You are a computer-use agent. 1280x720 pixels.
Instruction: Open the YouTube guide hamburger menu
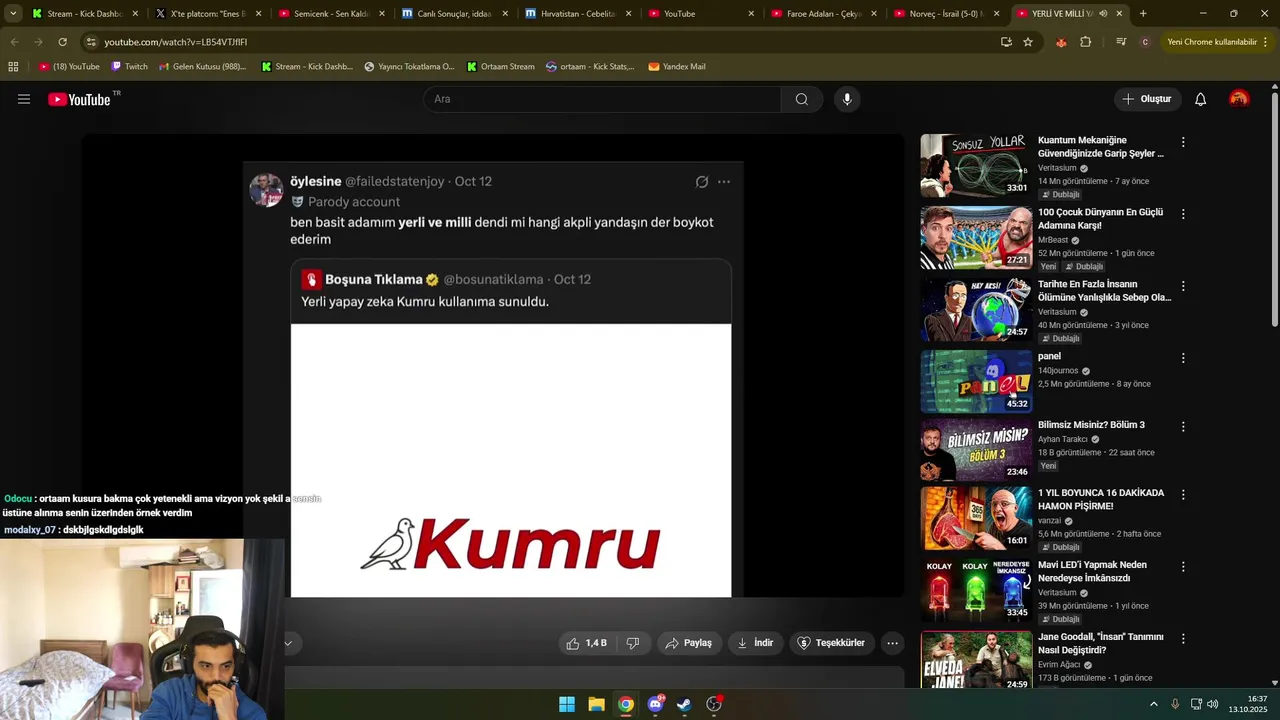pyautogui.click(x=24, y=99)
